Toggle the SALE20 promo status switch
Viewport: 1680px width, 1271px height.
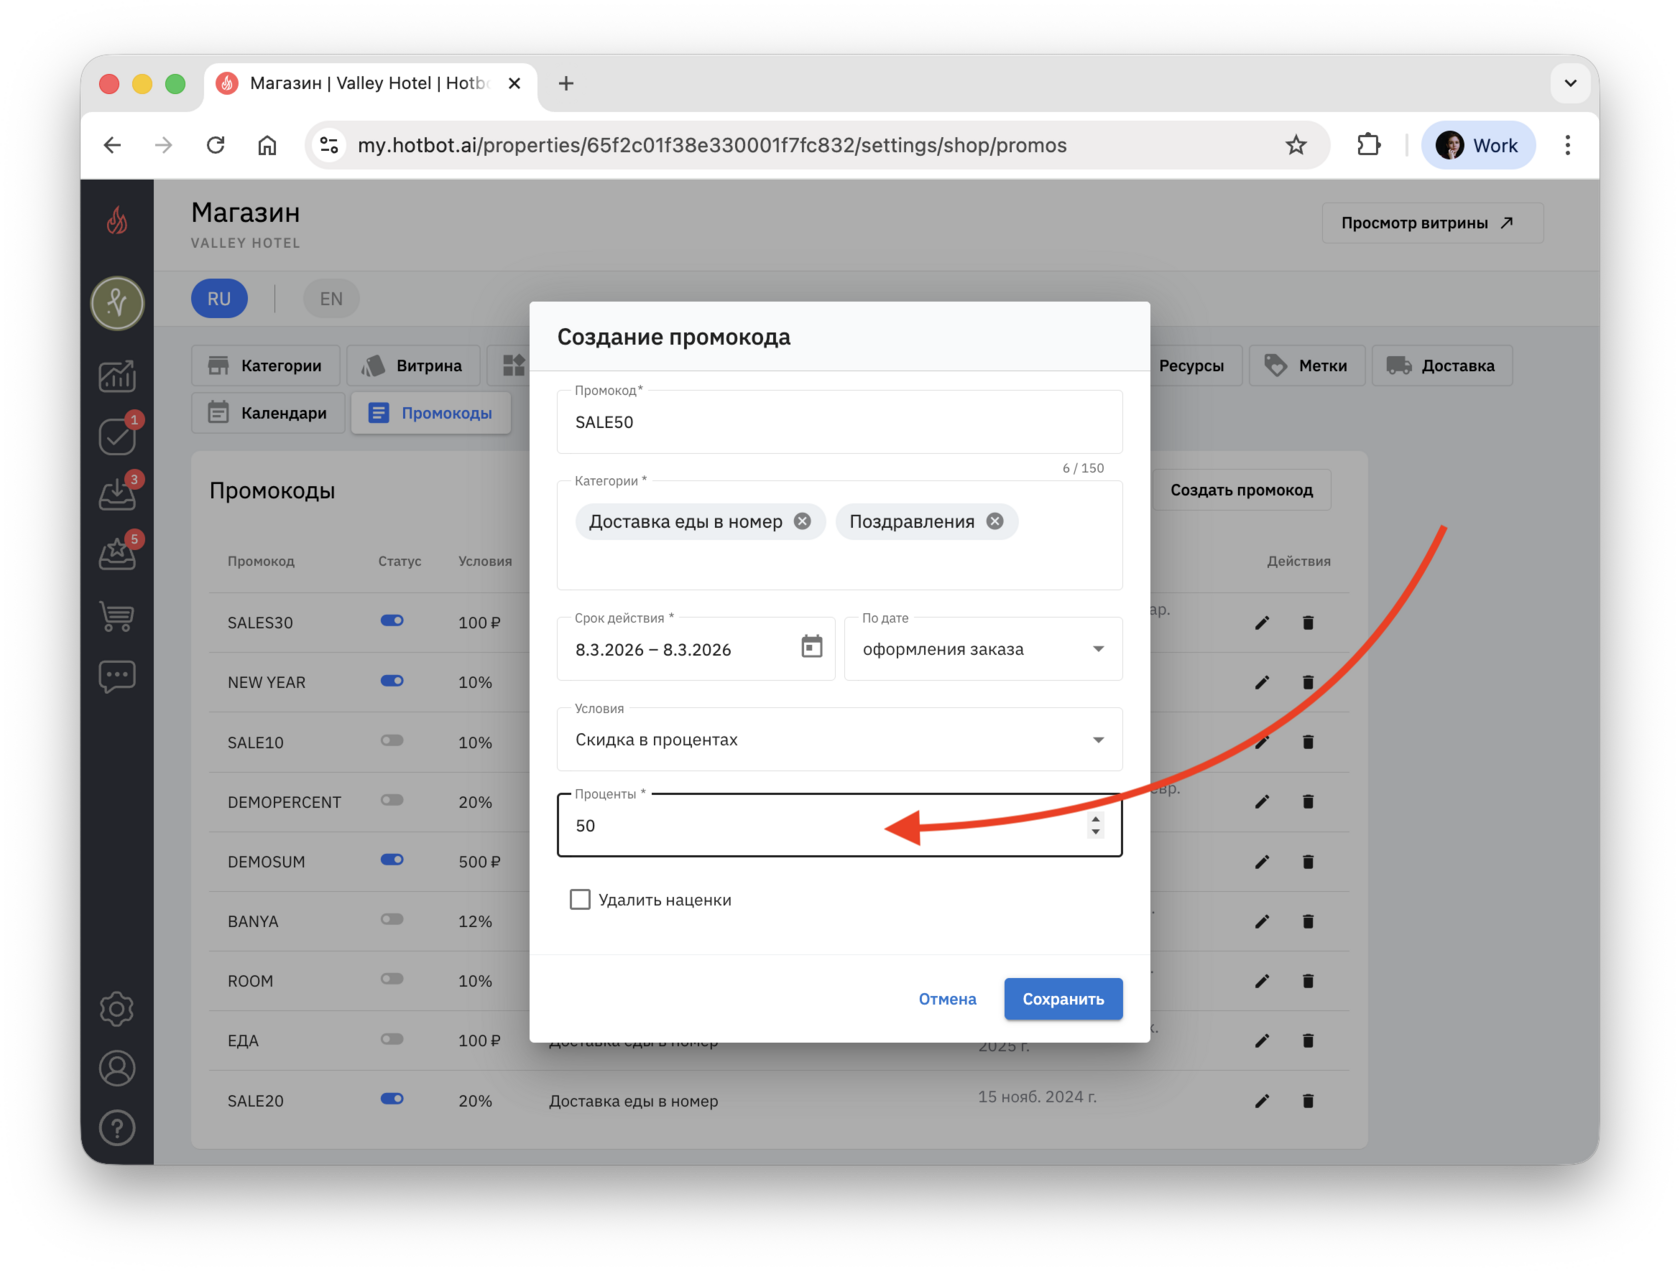coord(392,1099)
